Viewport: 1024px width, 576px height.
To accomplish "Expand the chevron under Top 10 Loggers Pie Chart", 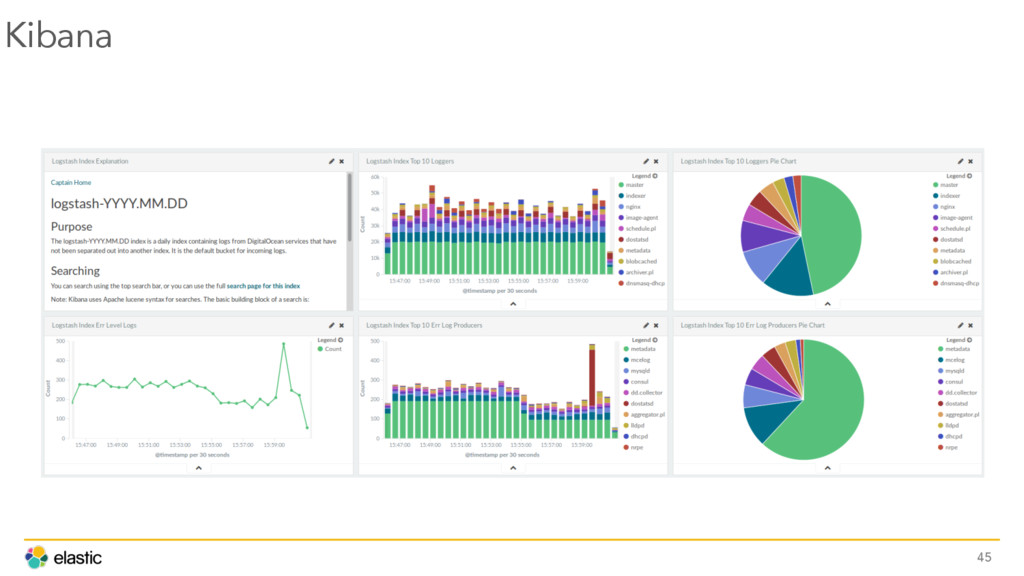I will [x=827, y=304].
